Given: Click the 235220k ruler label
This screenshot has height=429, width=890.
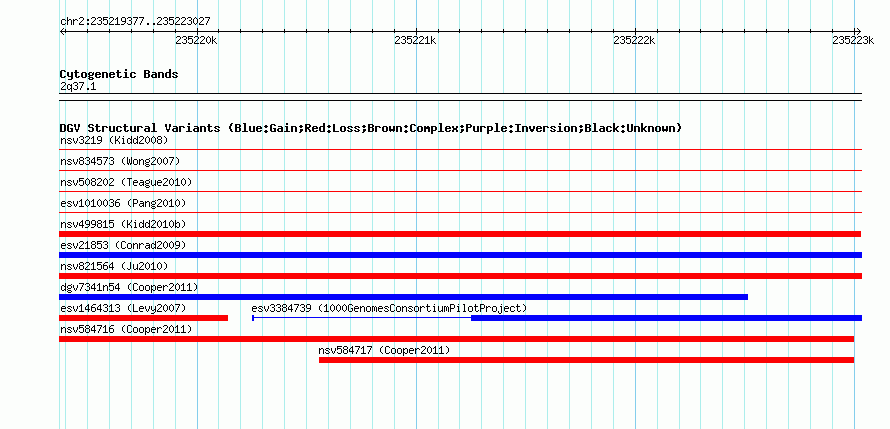Looking at the screenshot, I should (x=196, y=40).
